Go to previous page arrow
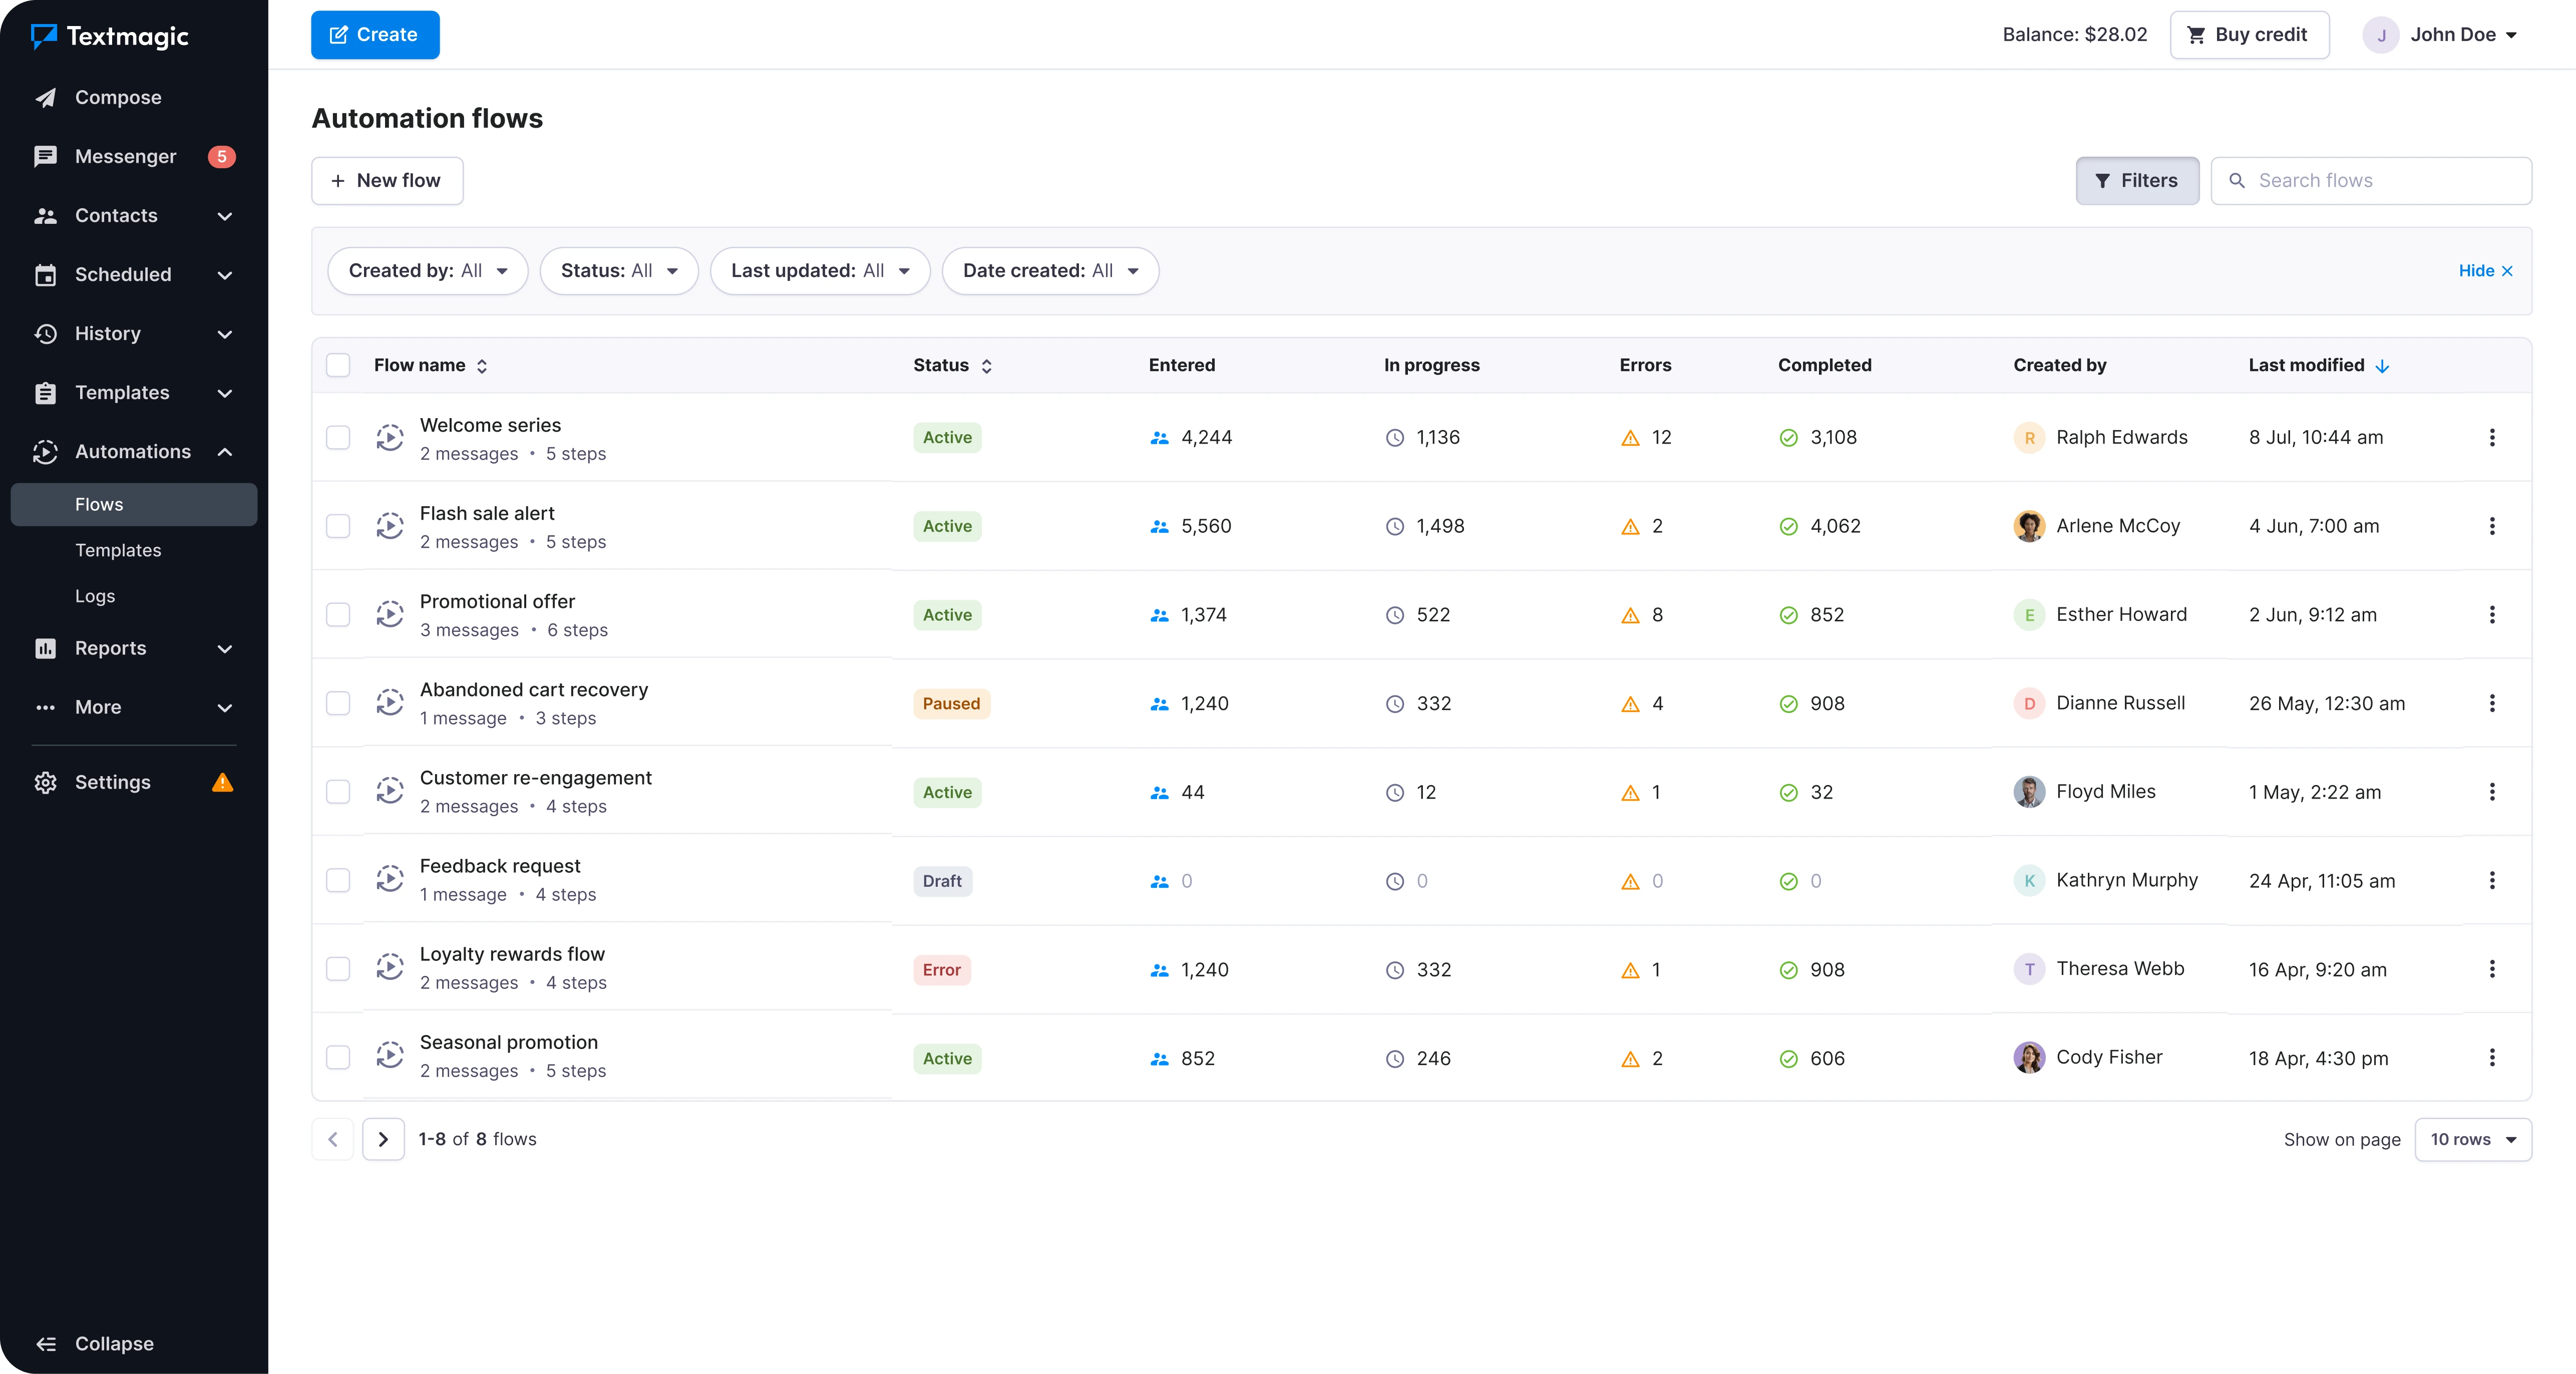The image size is (2576, 1374). 333,1139
